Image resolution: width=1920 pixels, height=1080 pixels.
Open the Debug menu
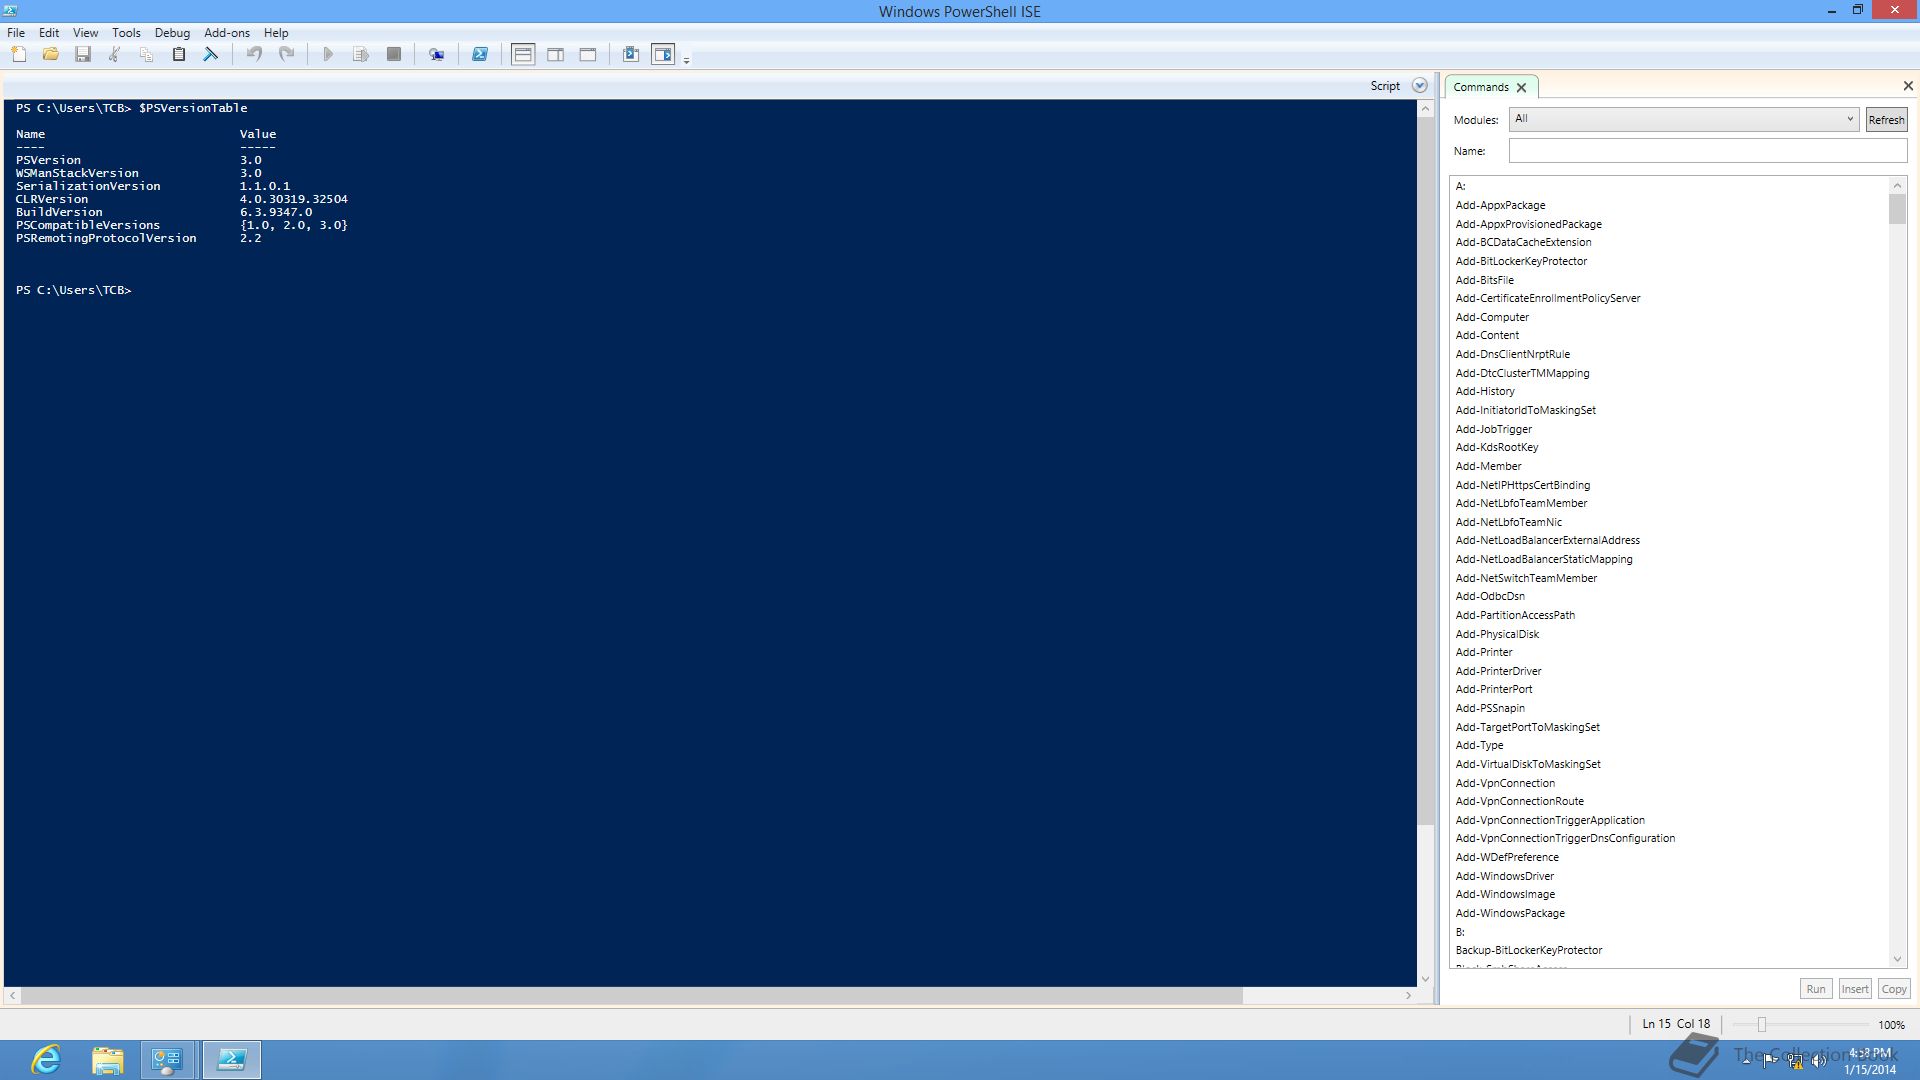pos(172,33)
